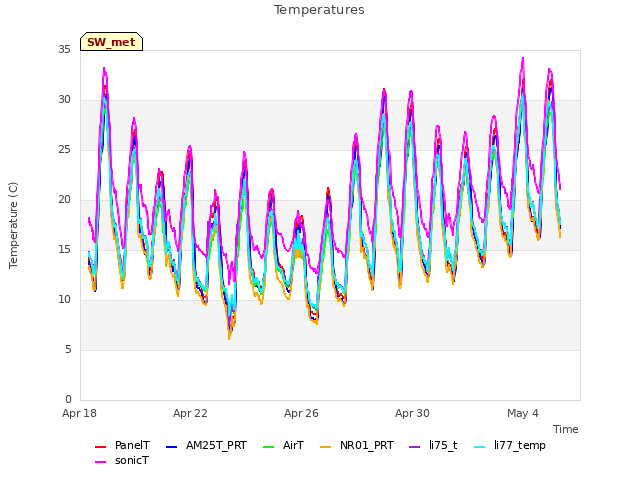Toggle AM25T_PRT series in legend
The width and height of the screenshot is (640, 480).
[x=207, y=445]
